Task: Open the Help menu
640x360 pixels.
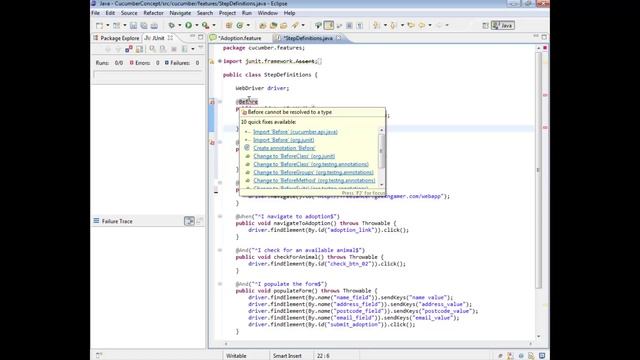Action: point(289,13)
